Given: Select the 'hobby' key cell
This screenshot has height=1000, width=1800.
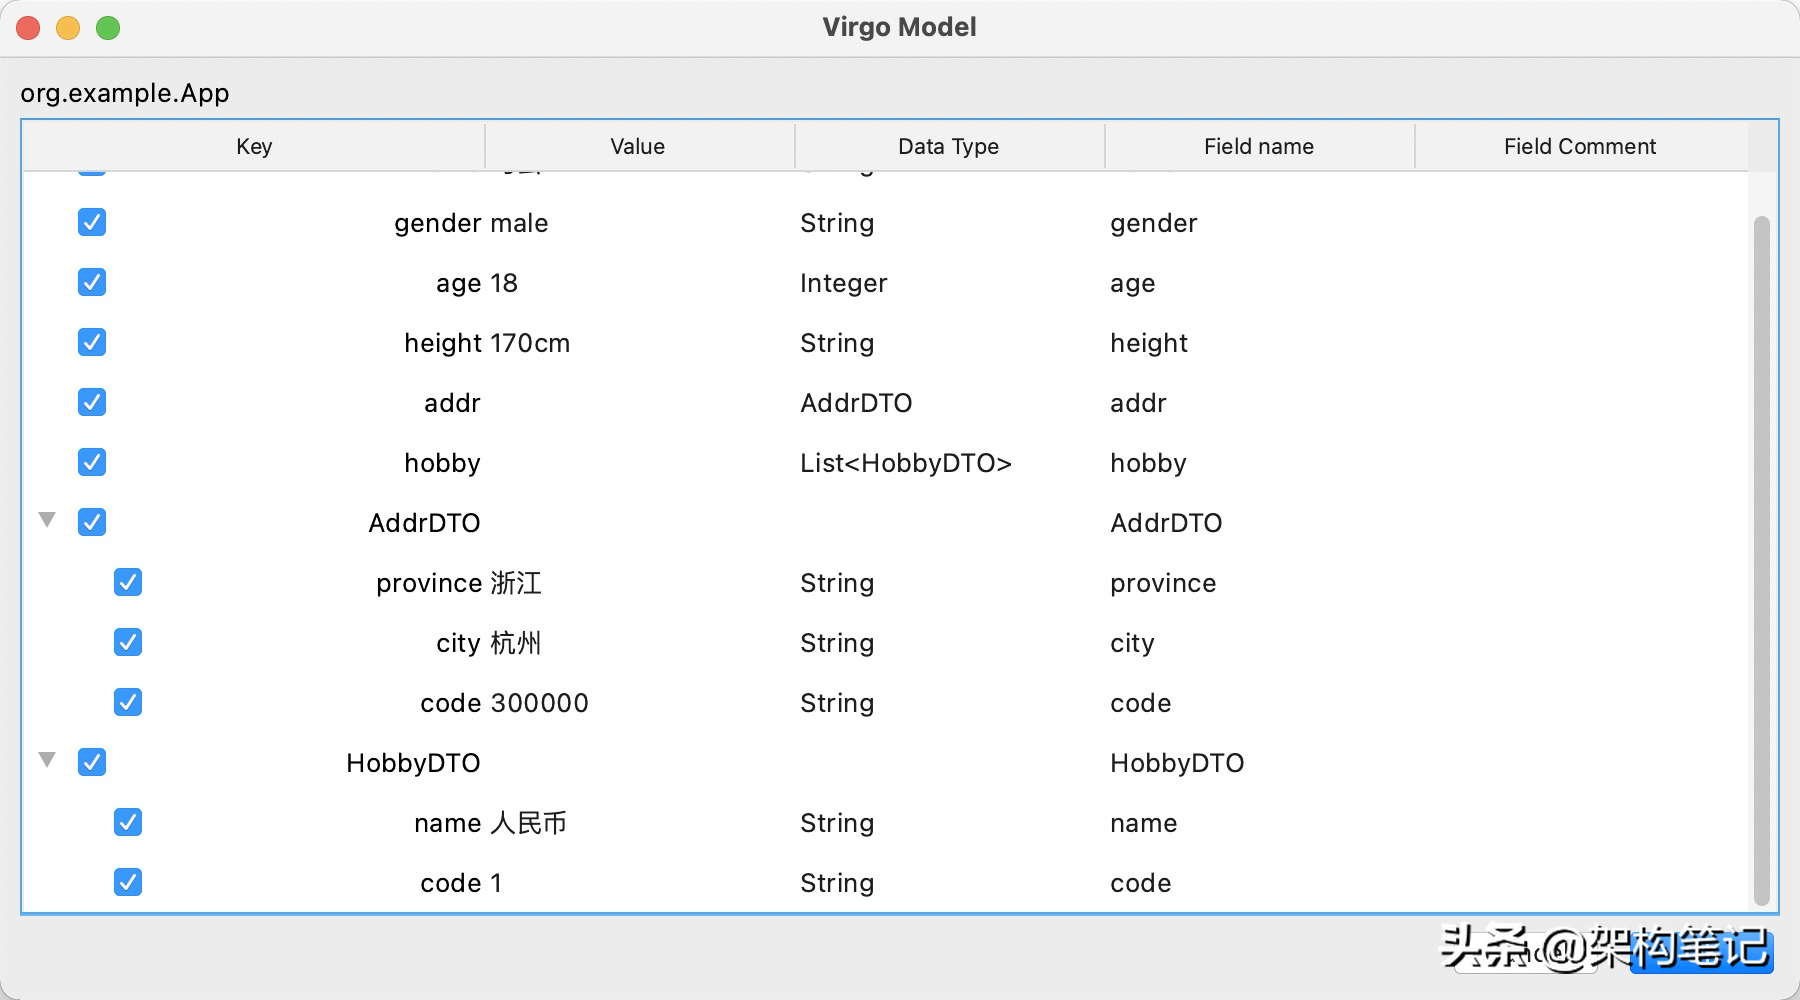Looking at the screenshot, I should click(x=442, y=463).
